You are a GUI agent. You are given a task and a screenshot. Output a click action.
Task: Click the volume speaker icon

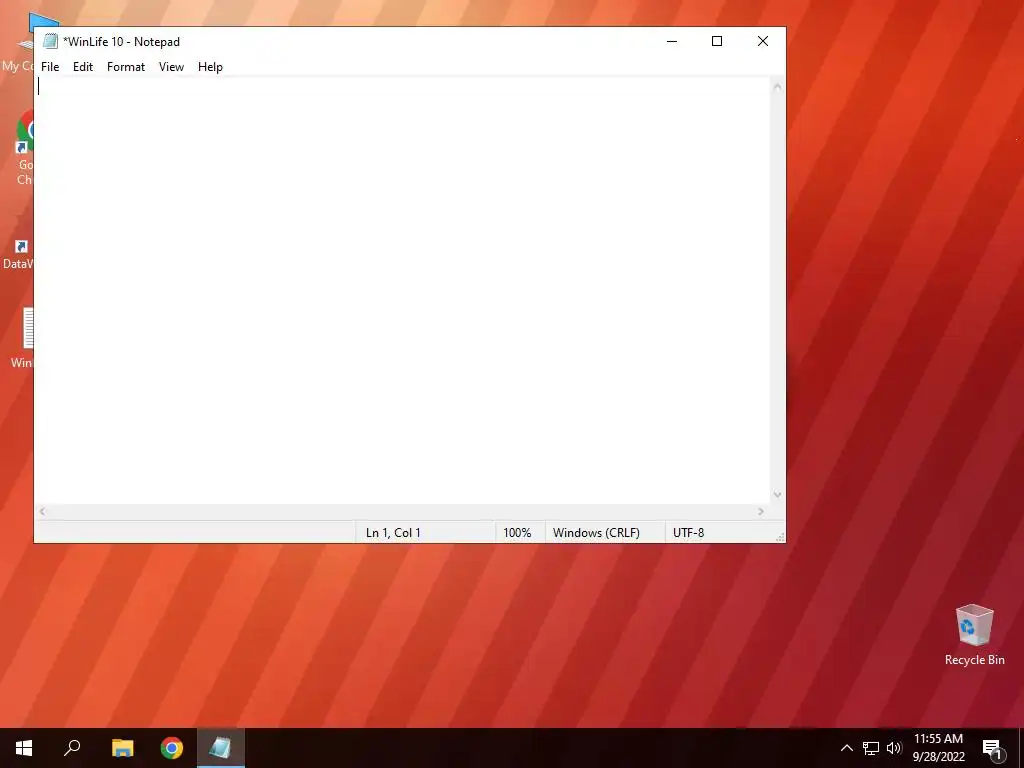pyautogui.click(x=894, y=748)
